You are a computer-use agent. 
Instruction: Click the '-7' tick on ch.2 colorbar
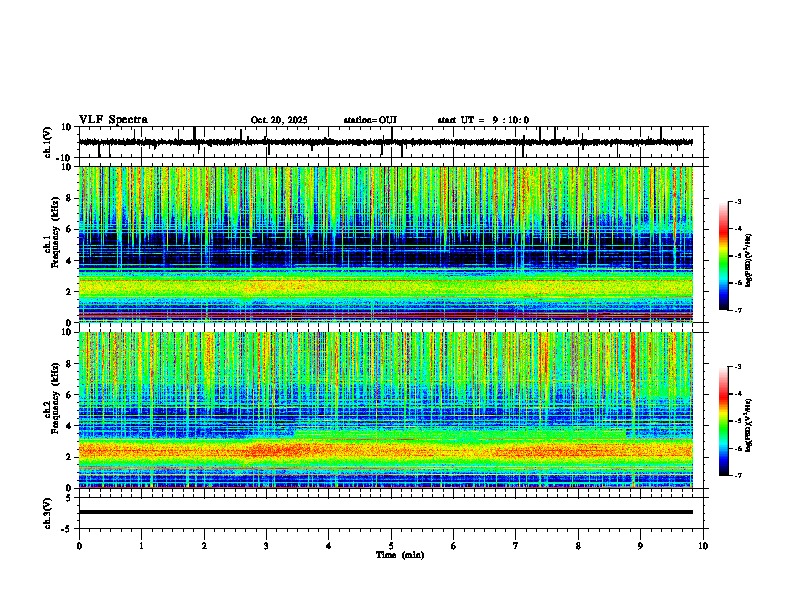738,476
